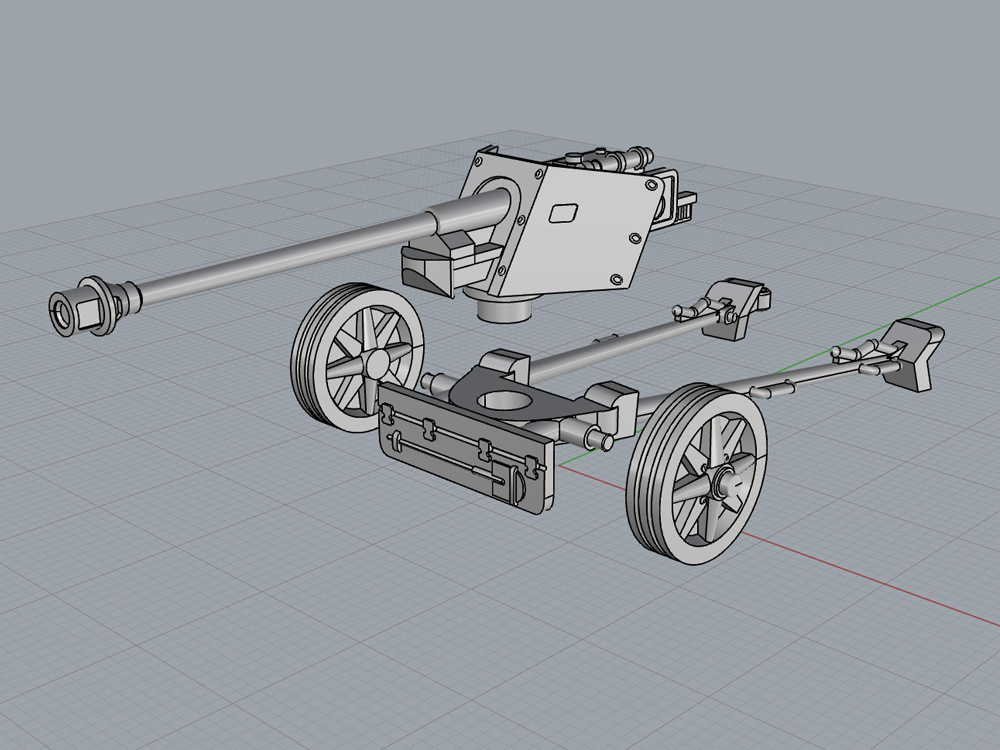The image size is (1000, 750).
Task: Select the front wheel nearest the viewer
Action: [696, 474]
